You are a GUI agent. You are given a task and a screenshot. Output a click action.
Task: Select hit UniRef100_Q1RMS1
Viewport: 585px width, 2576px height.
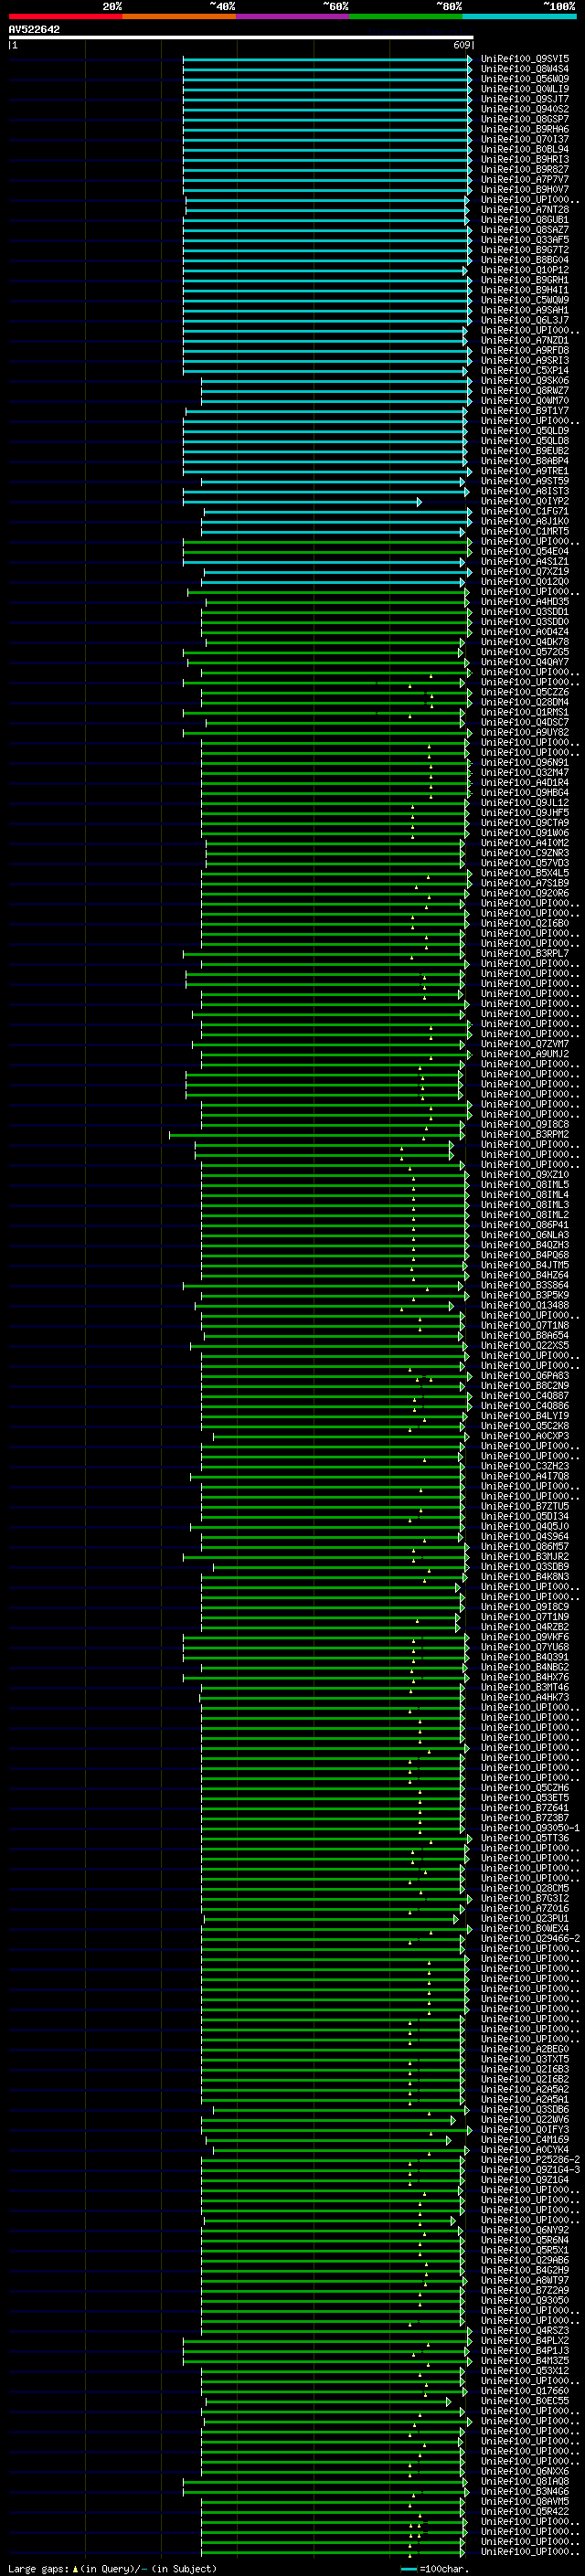(525, 712)
